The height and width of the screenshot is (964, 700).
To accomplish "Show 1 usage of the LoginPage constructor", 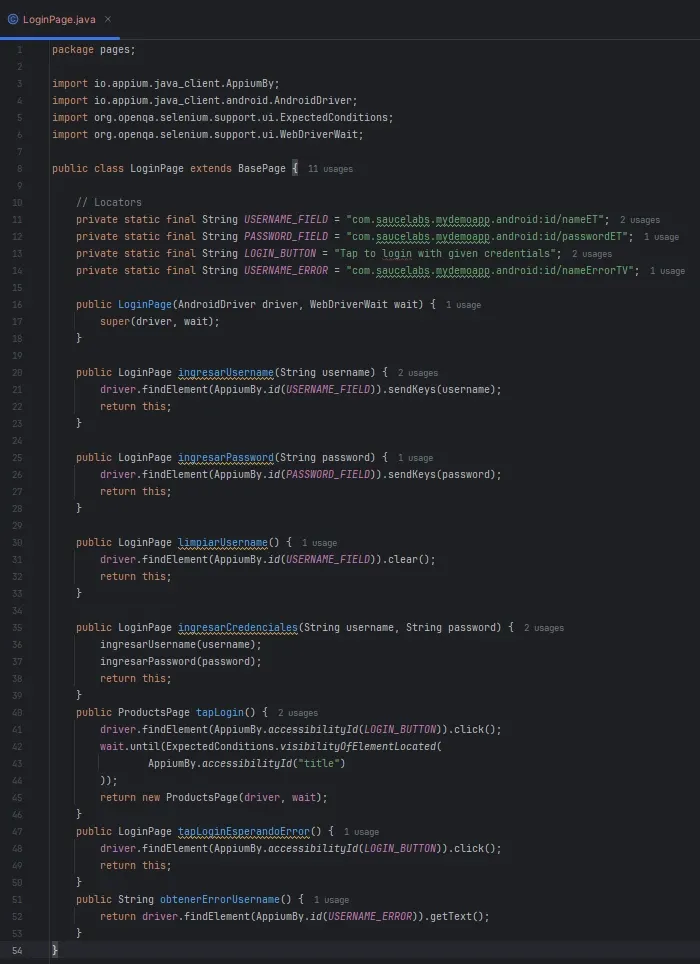I will (463, 305).
